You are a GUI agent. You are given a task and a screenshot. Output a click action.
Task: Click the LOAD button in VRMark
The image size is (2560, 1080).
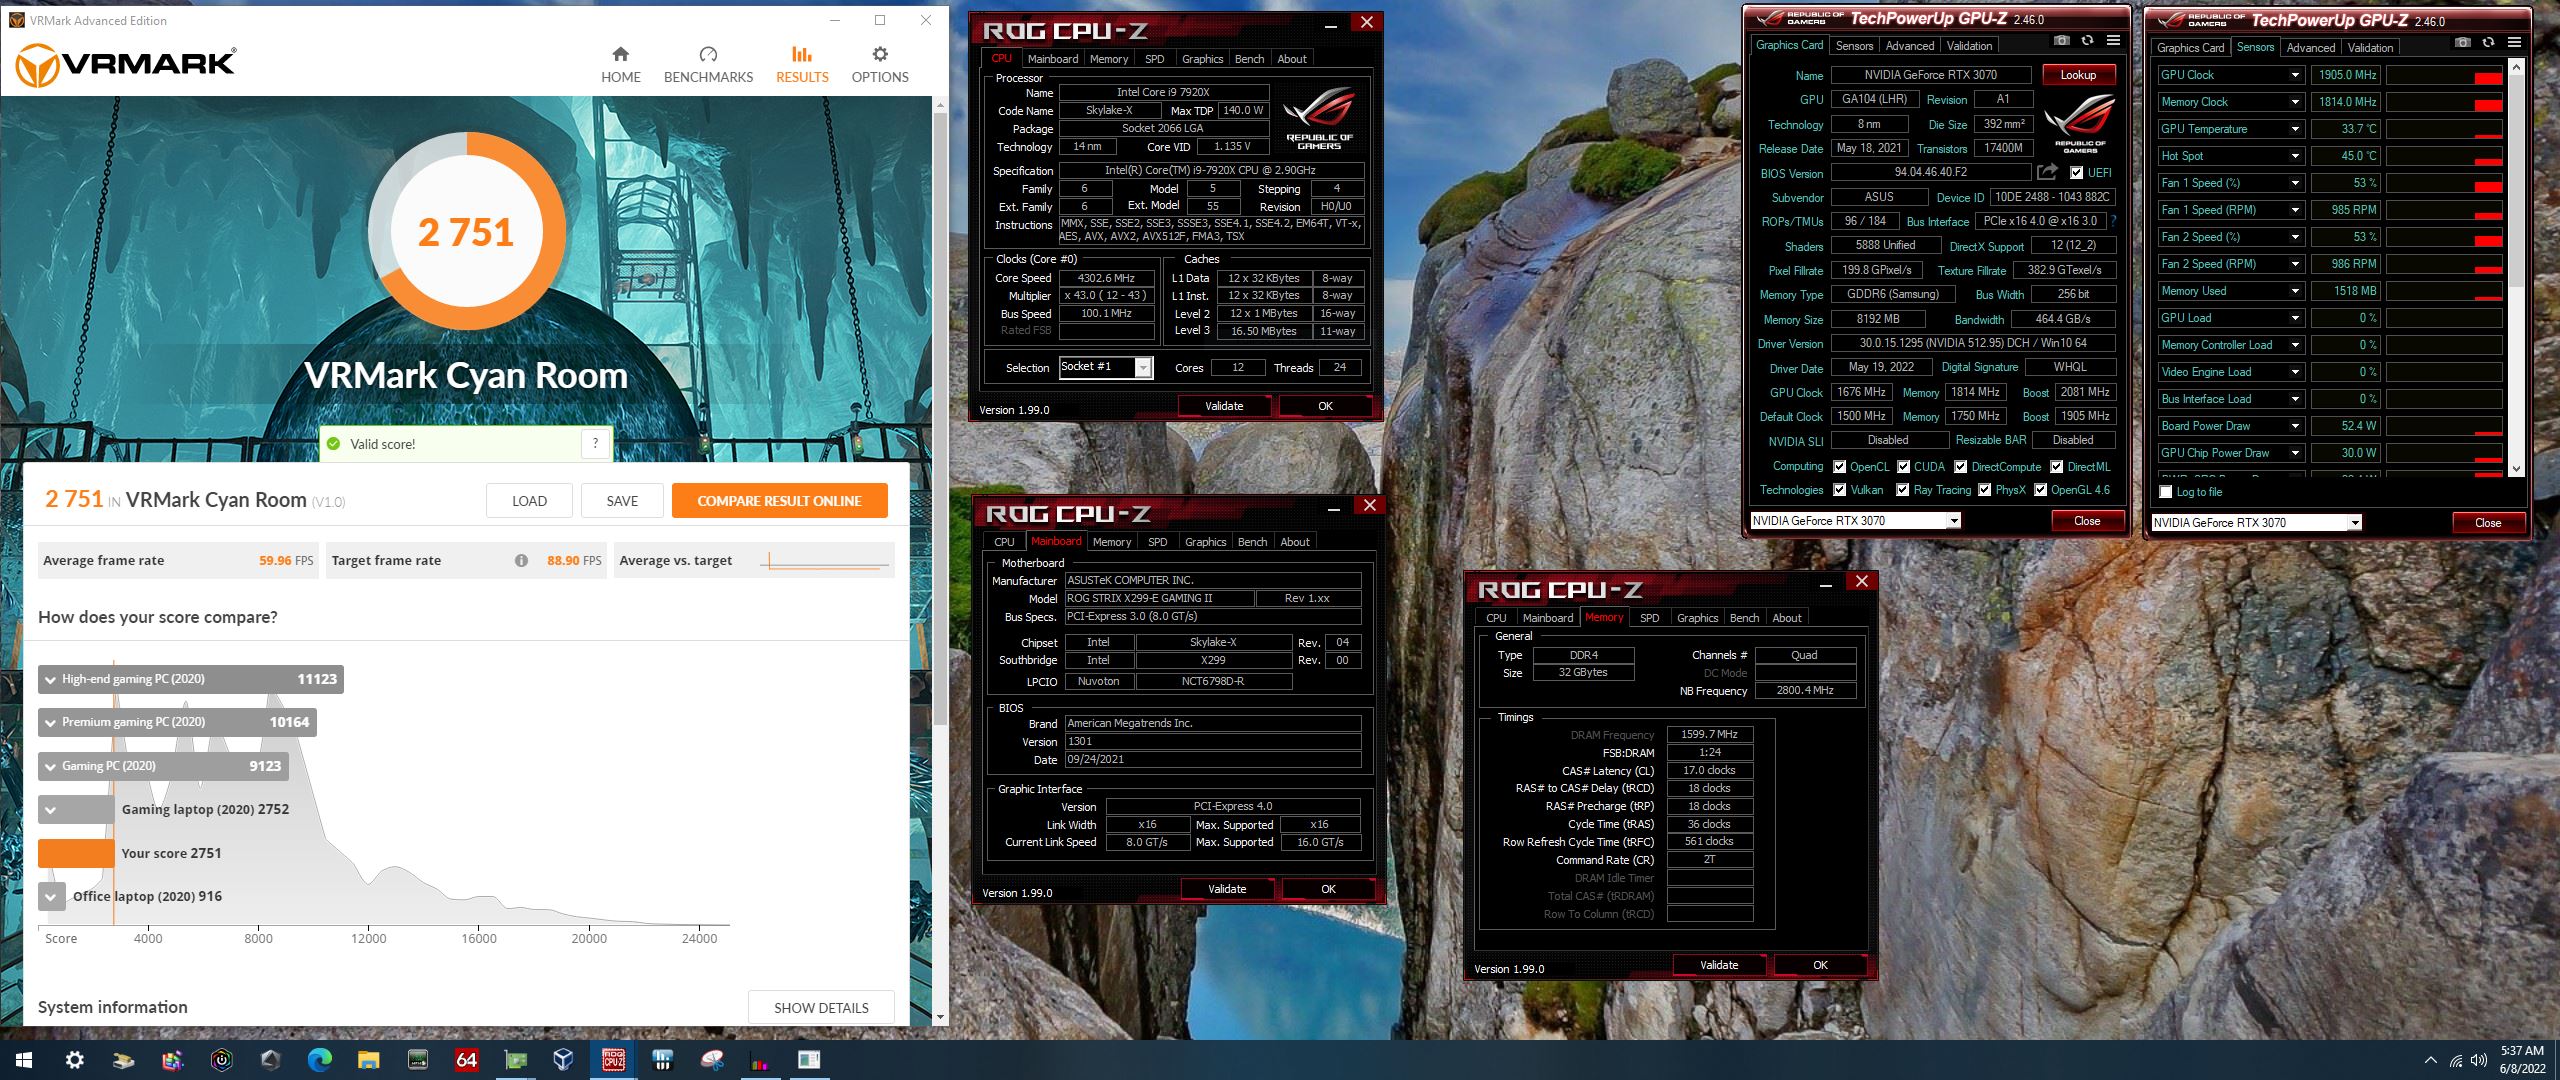coord(529,501)
